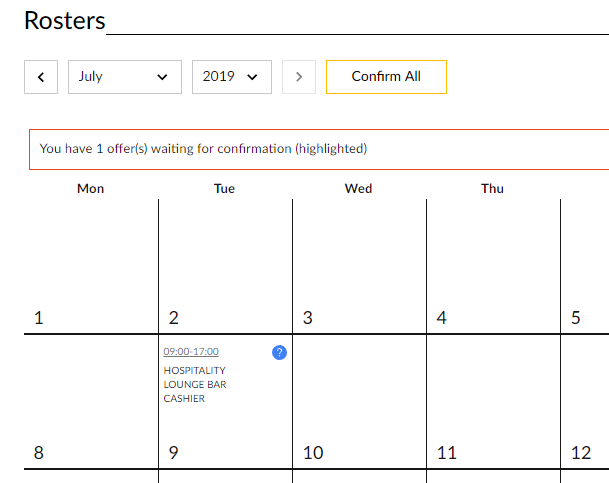Select the HOSPITALITY LOUNGE BAR CASHIER shift
The image size is (609, 483).
(x=195, y=384)
